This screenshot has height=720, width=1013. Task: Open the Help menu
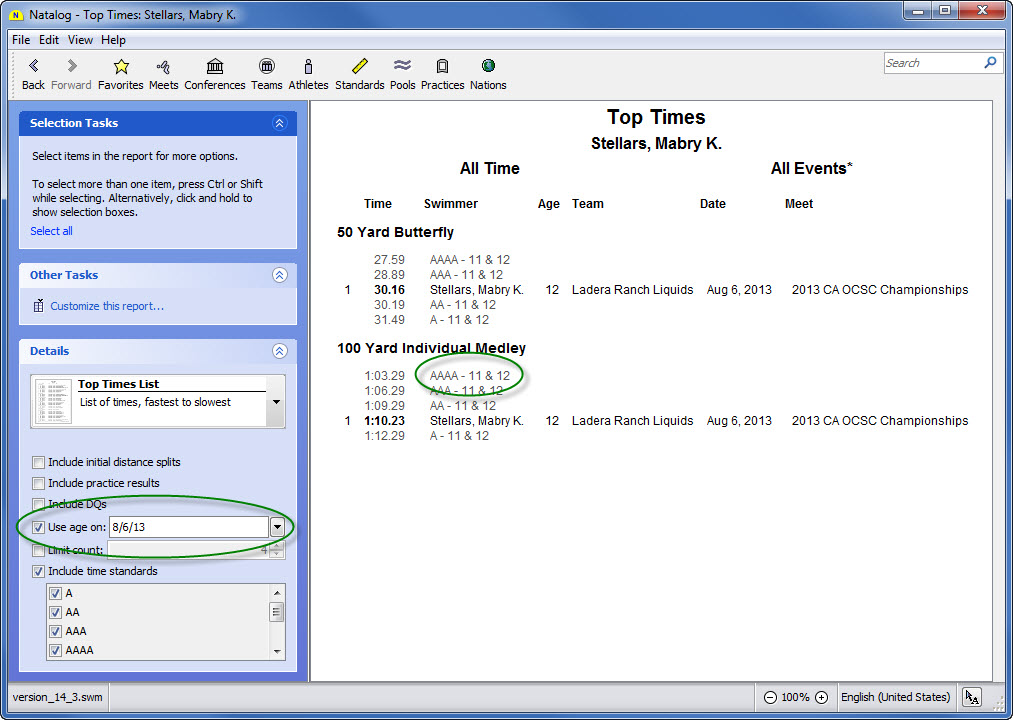coord(113,40)
